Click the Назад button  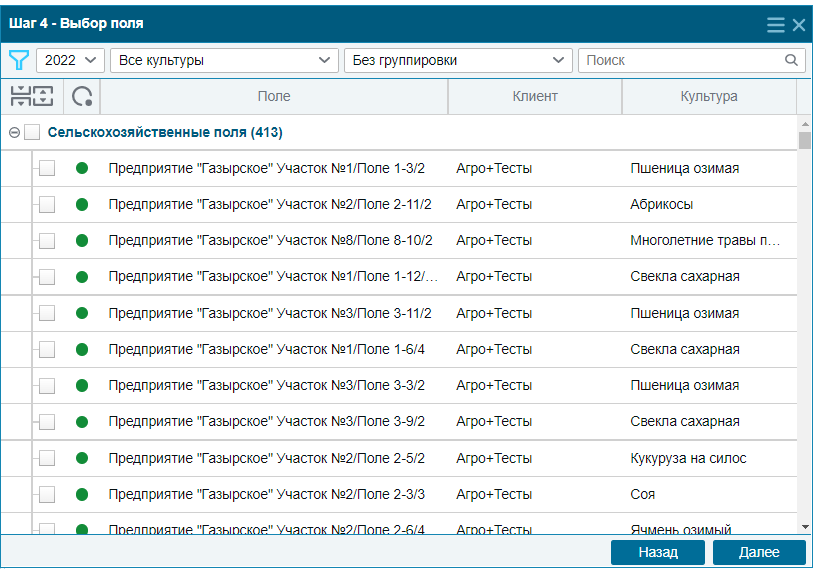click(x=658, y=552)
